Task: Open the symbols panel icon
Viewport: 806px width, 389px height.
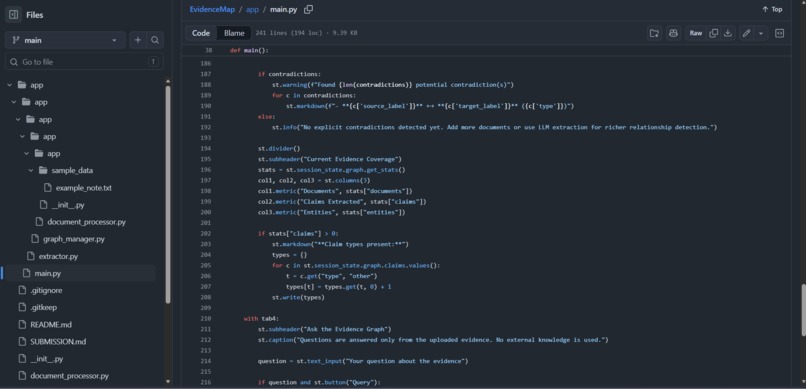Action: 779,33
